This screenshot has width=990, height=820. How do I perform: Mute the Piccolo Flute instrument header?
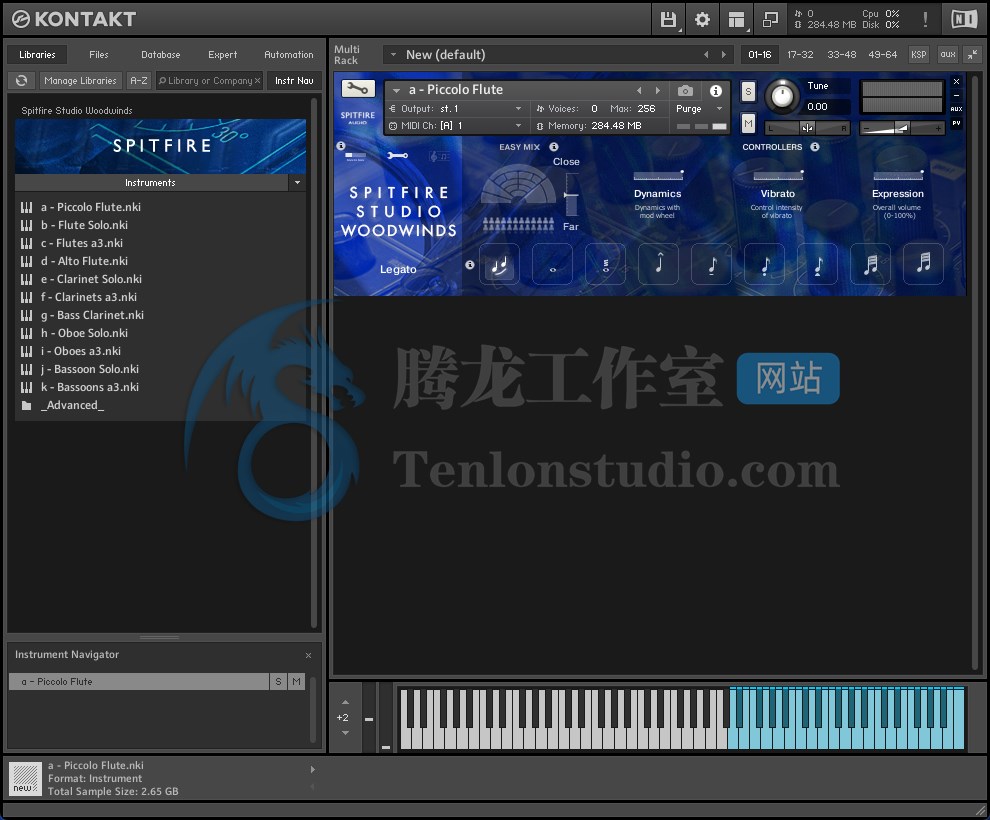pyautogui.click(x=748, y=123)
